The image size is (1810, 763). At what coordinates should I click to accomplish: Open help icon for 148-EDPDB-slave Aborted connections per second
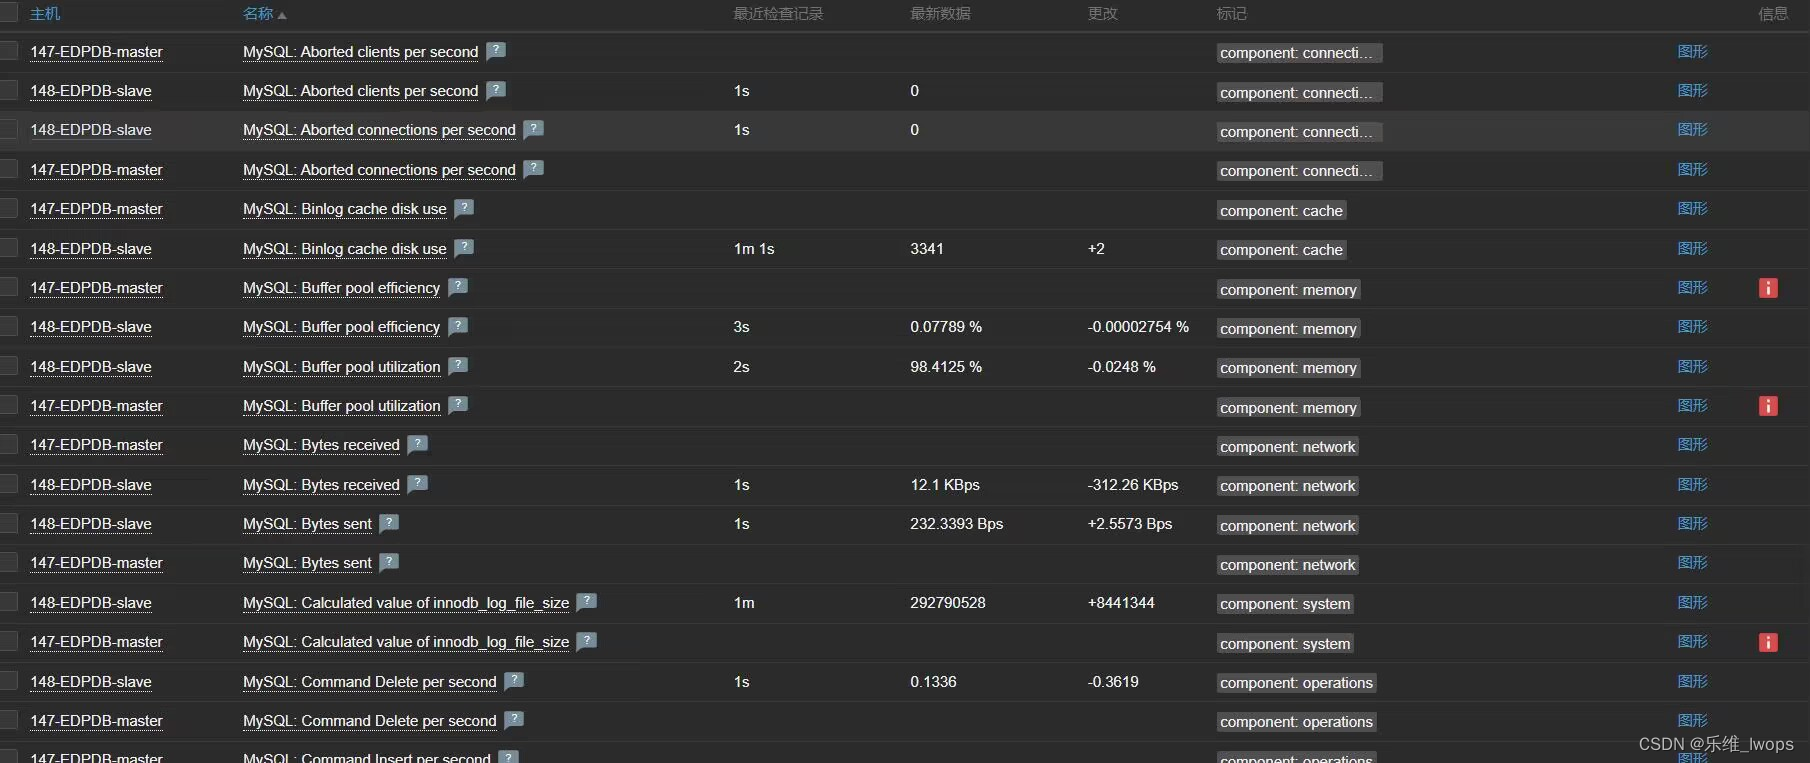534,129
